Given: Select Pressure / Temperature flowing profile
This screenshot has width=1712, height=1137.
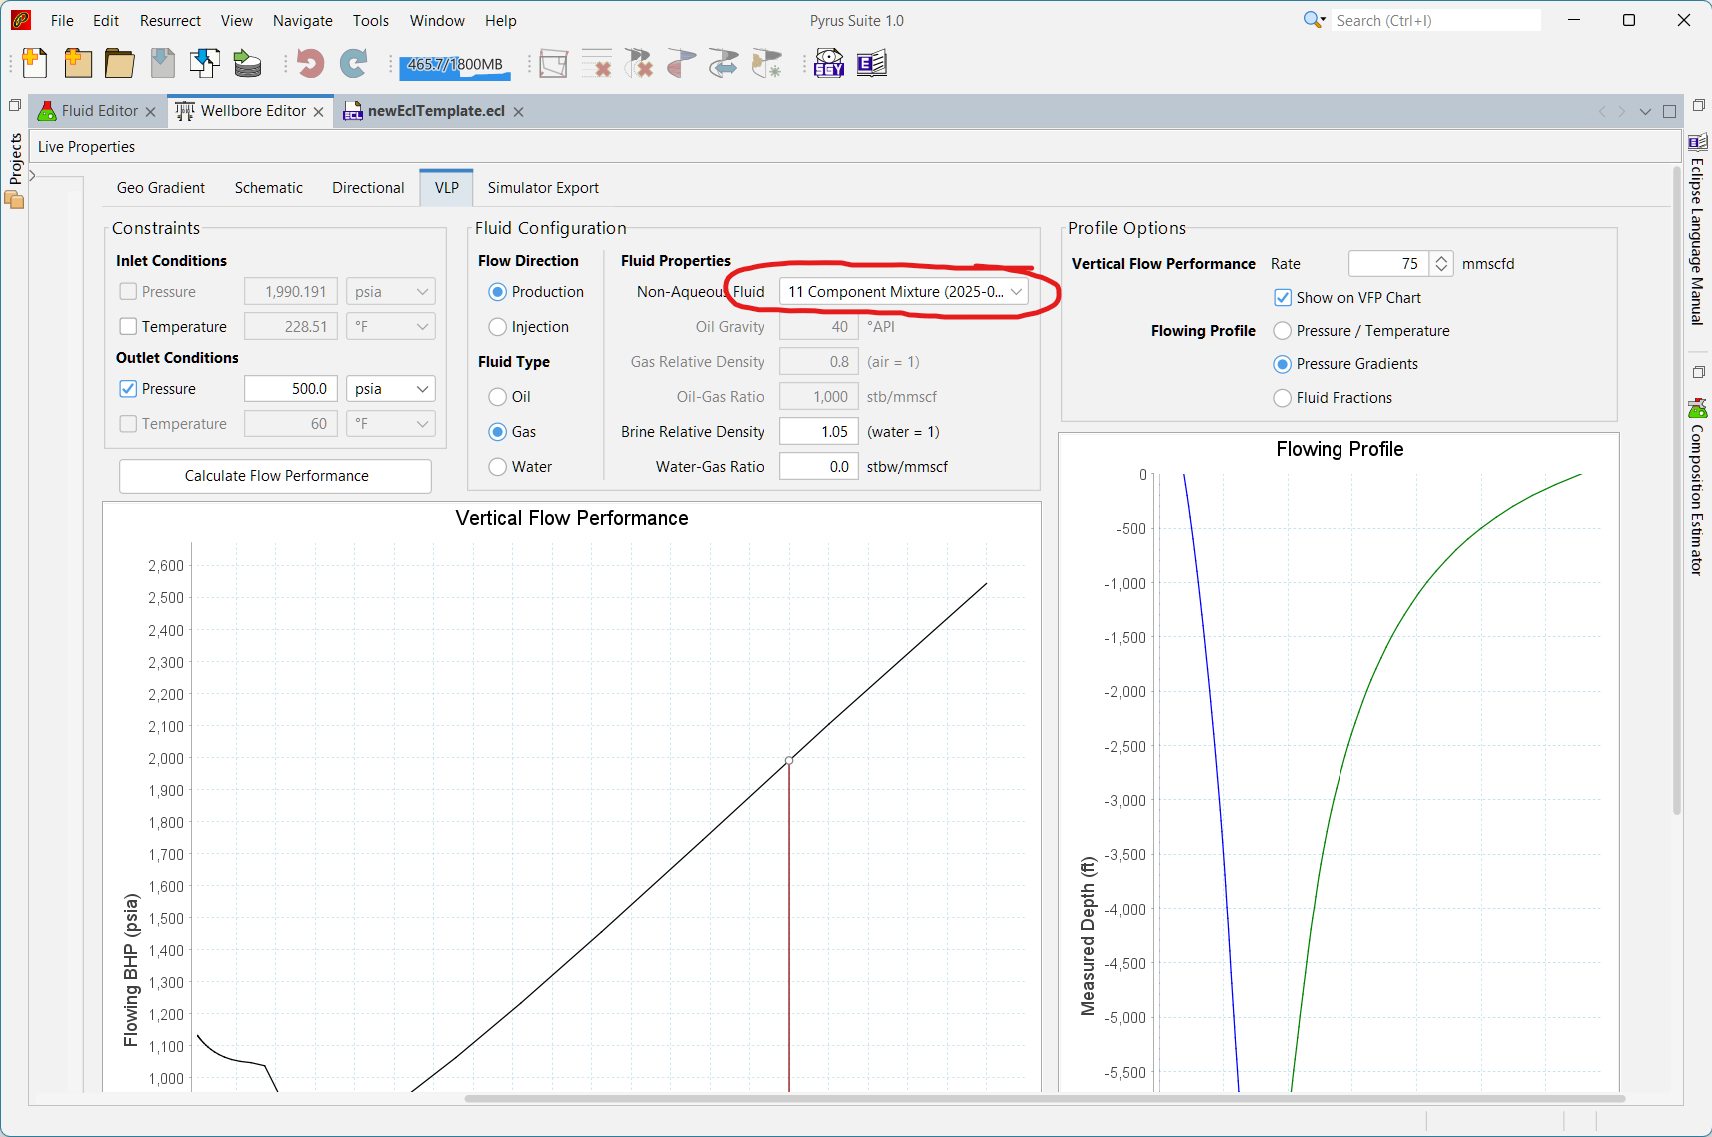Looking at the screenshot, I should 1283,331.
